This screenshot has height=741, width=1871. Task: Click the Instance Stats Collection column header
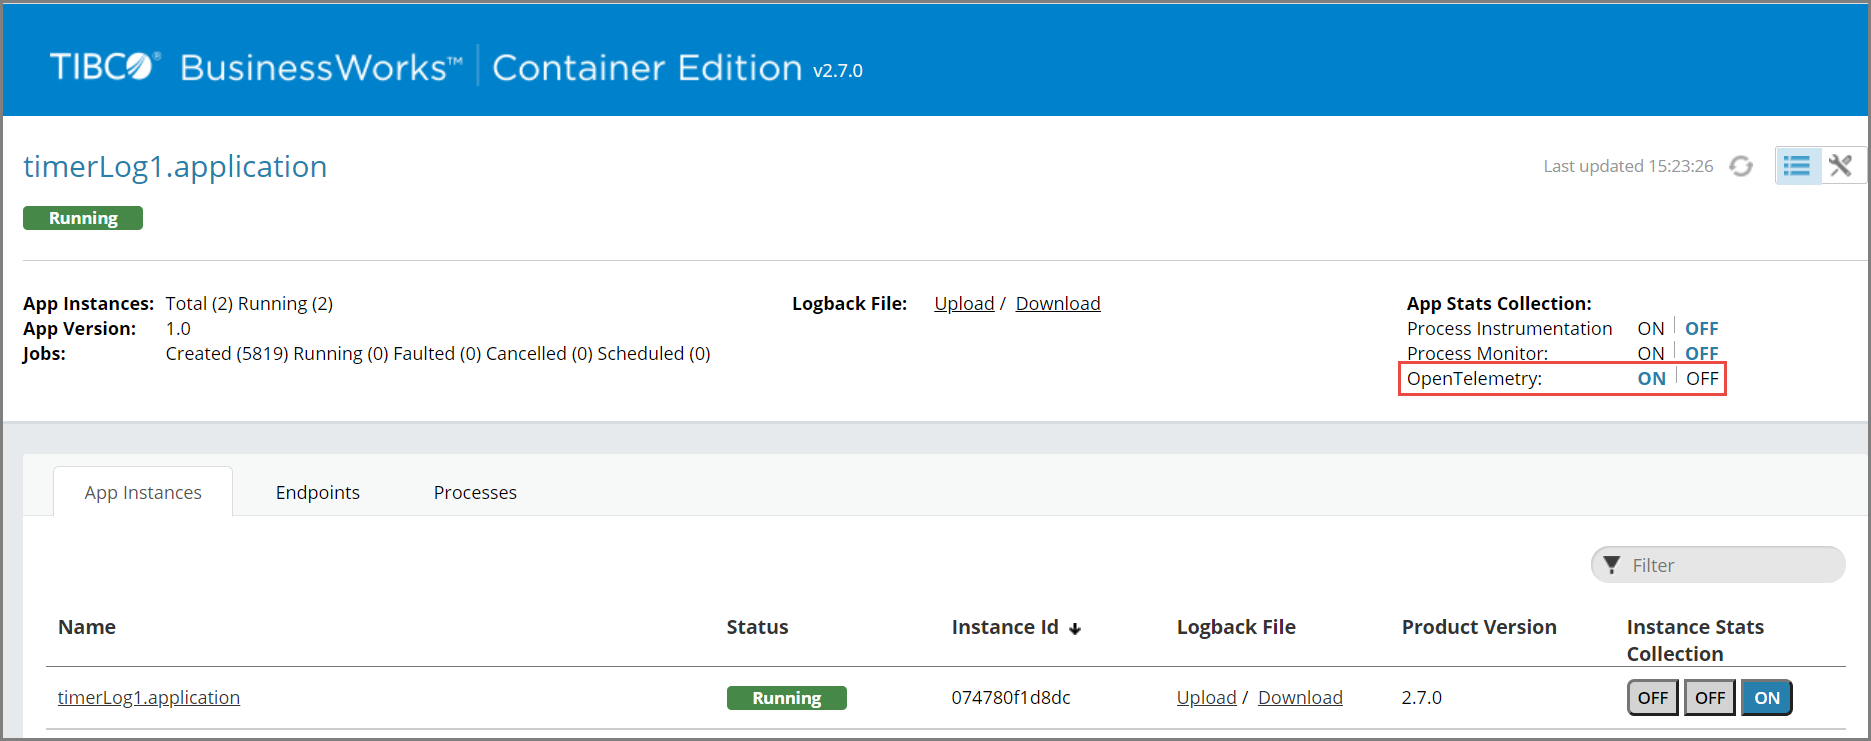(x=1695, y=640)
